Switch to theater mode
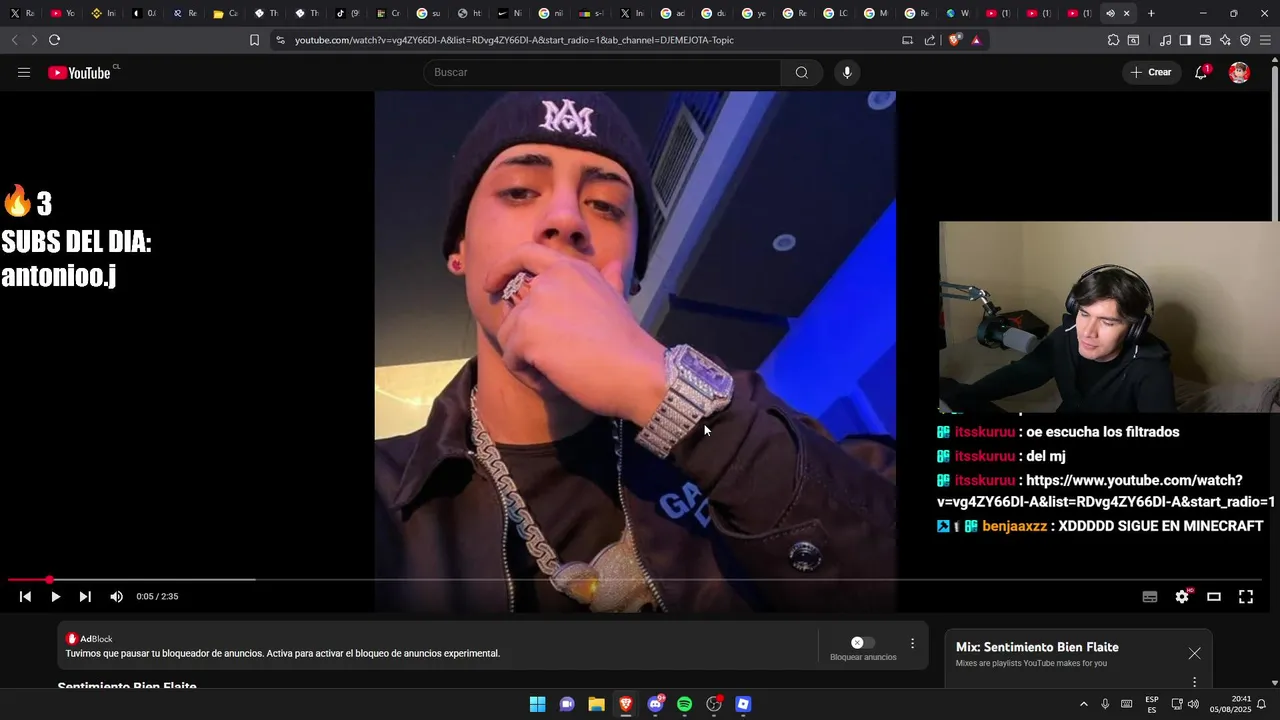Image resolution: width=1280 pixels, height=720 pixels. coord(1214,596)
